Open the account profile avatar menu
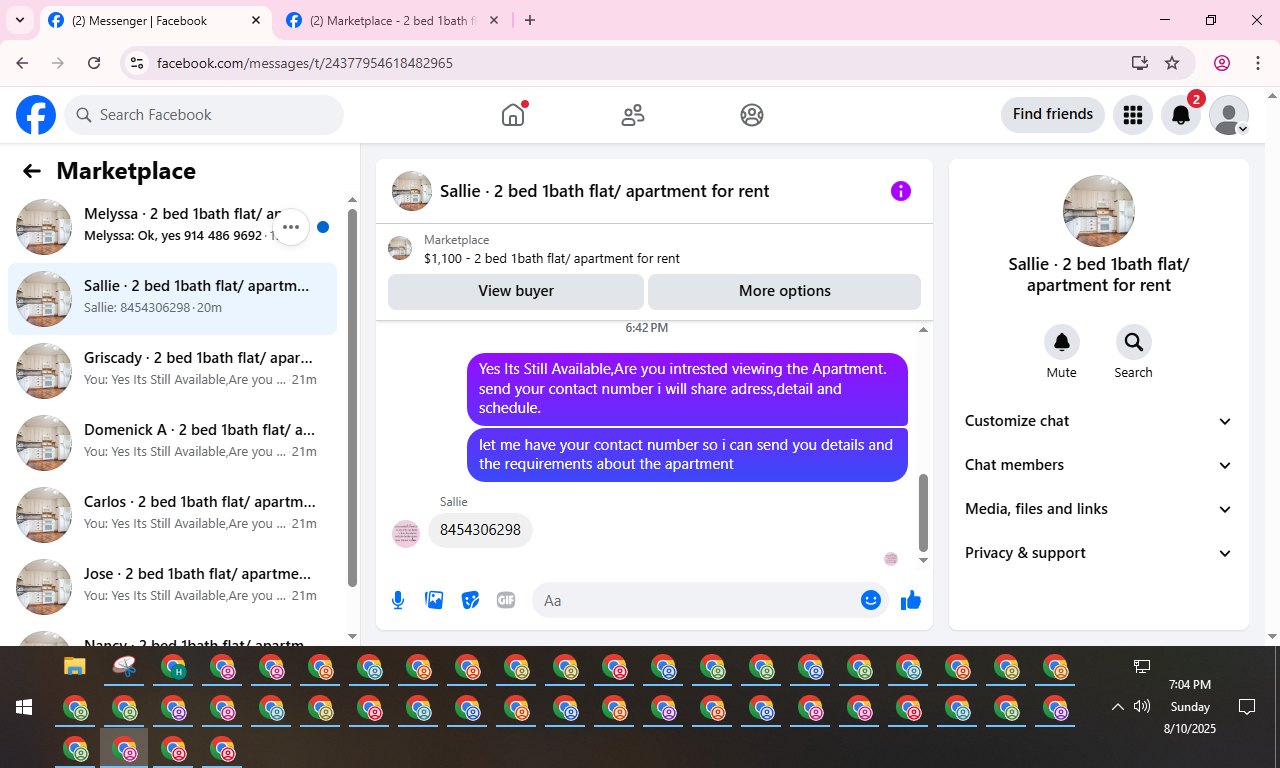The width and height of the screenshot is (1280, 768). pyautogui.click(x=1229, y=115)
